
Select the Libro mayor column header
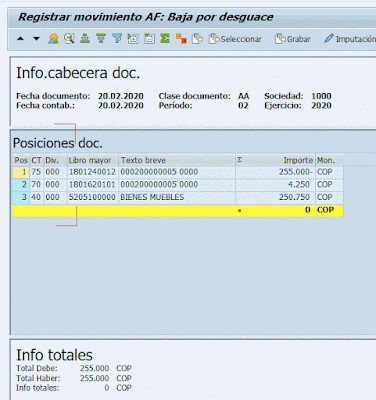click(x=93, y=160)
